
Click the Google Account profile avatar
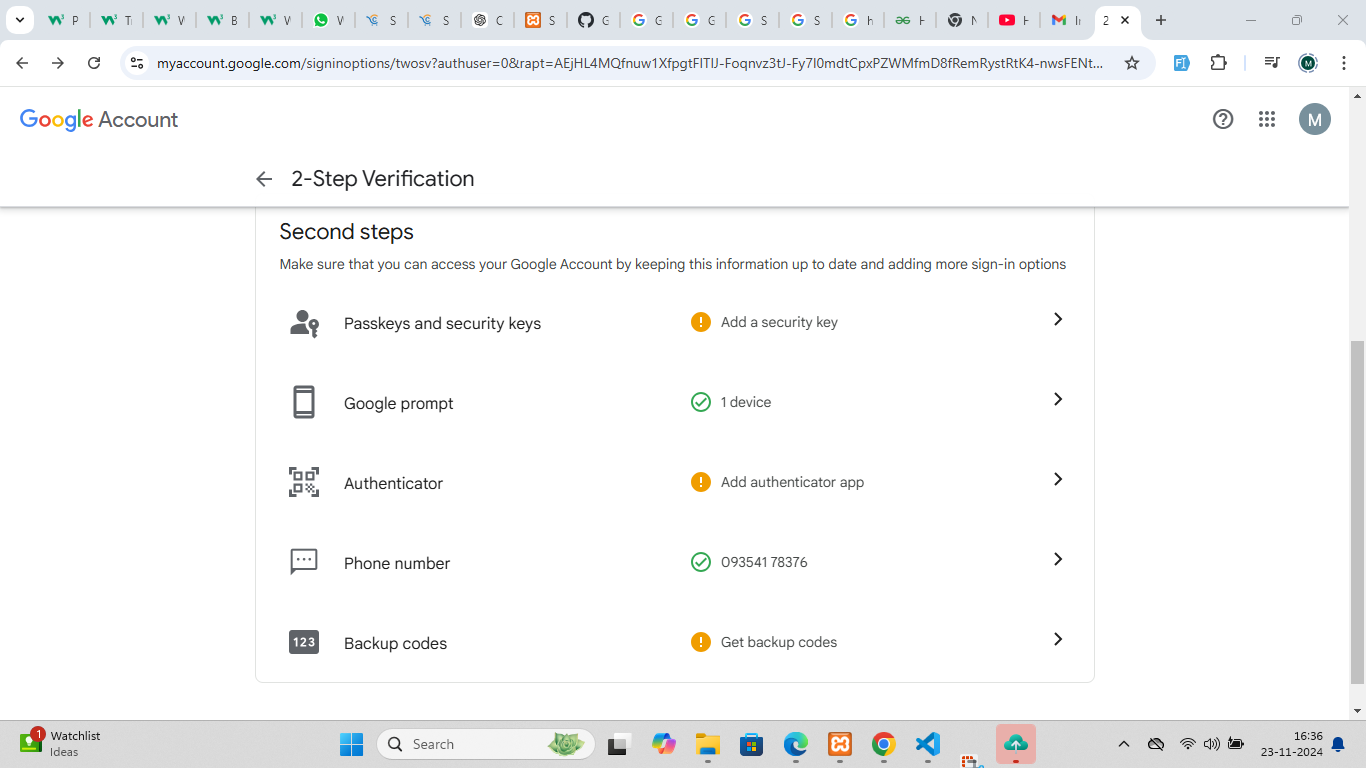1314,120
